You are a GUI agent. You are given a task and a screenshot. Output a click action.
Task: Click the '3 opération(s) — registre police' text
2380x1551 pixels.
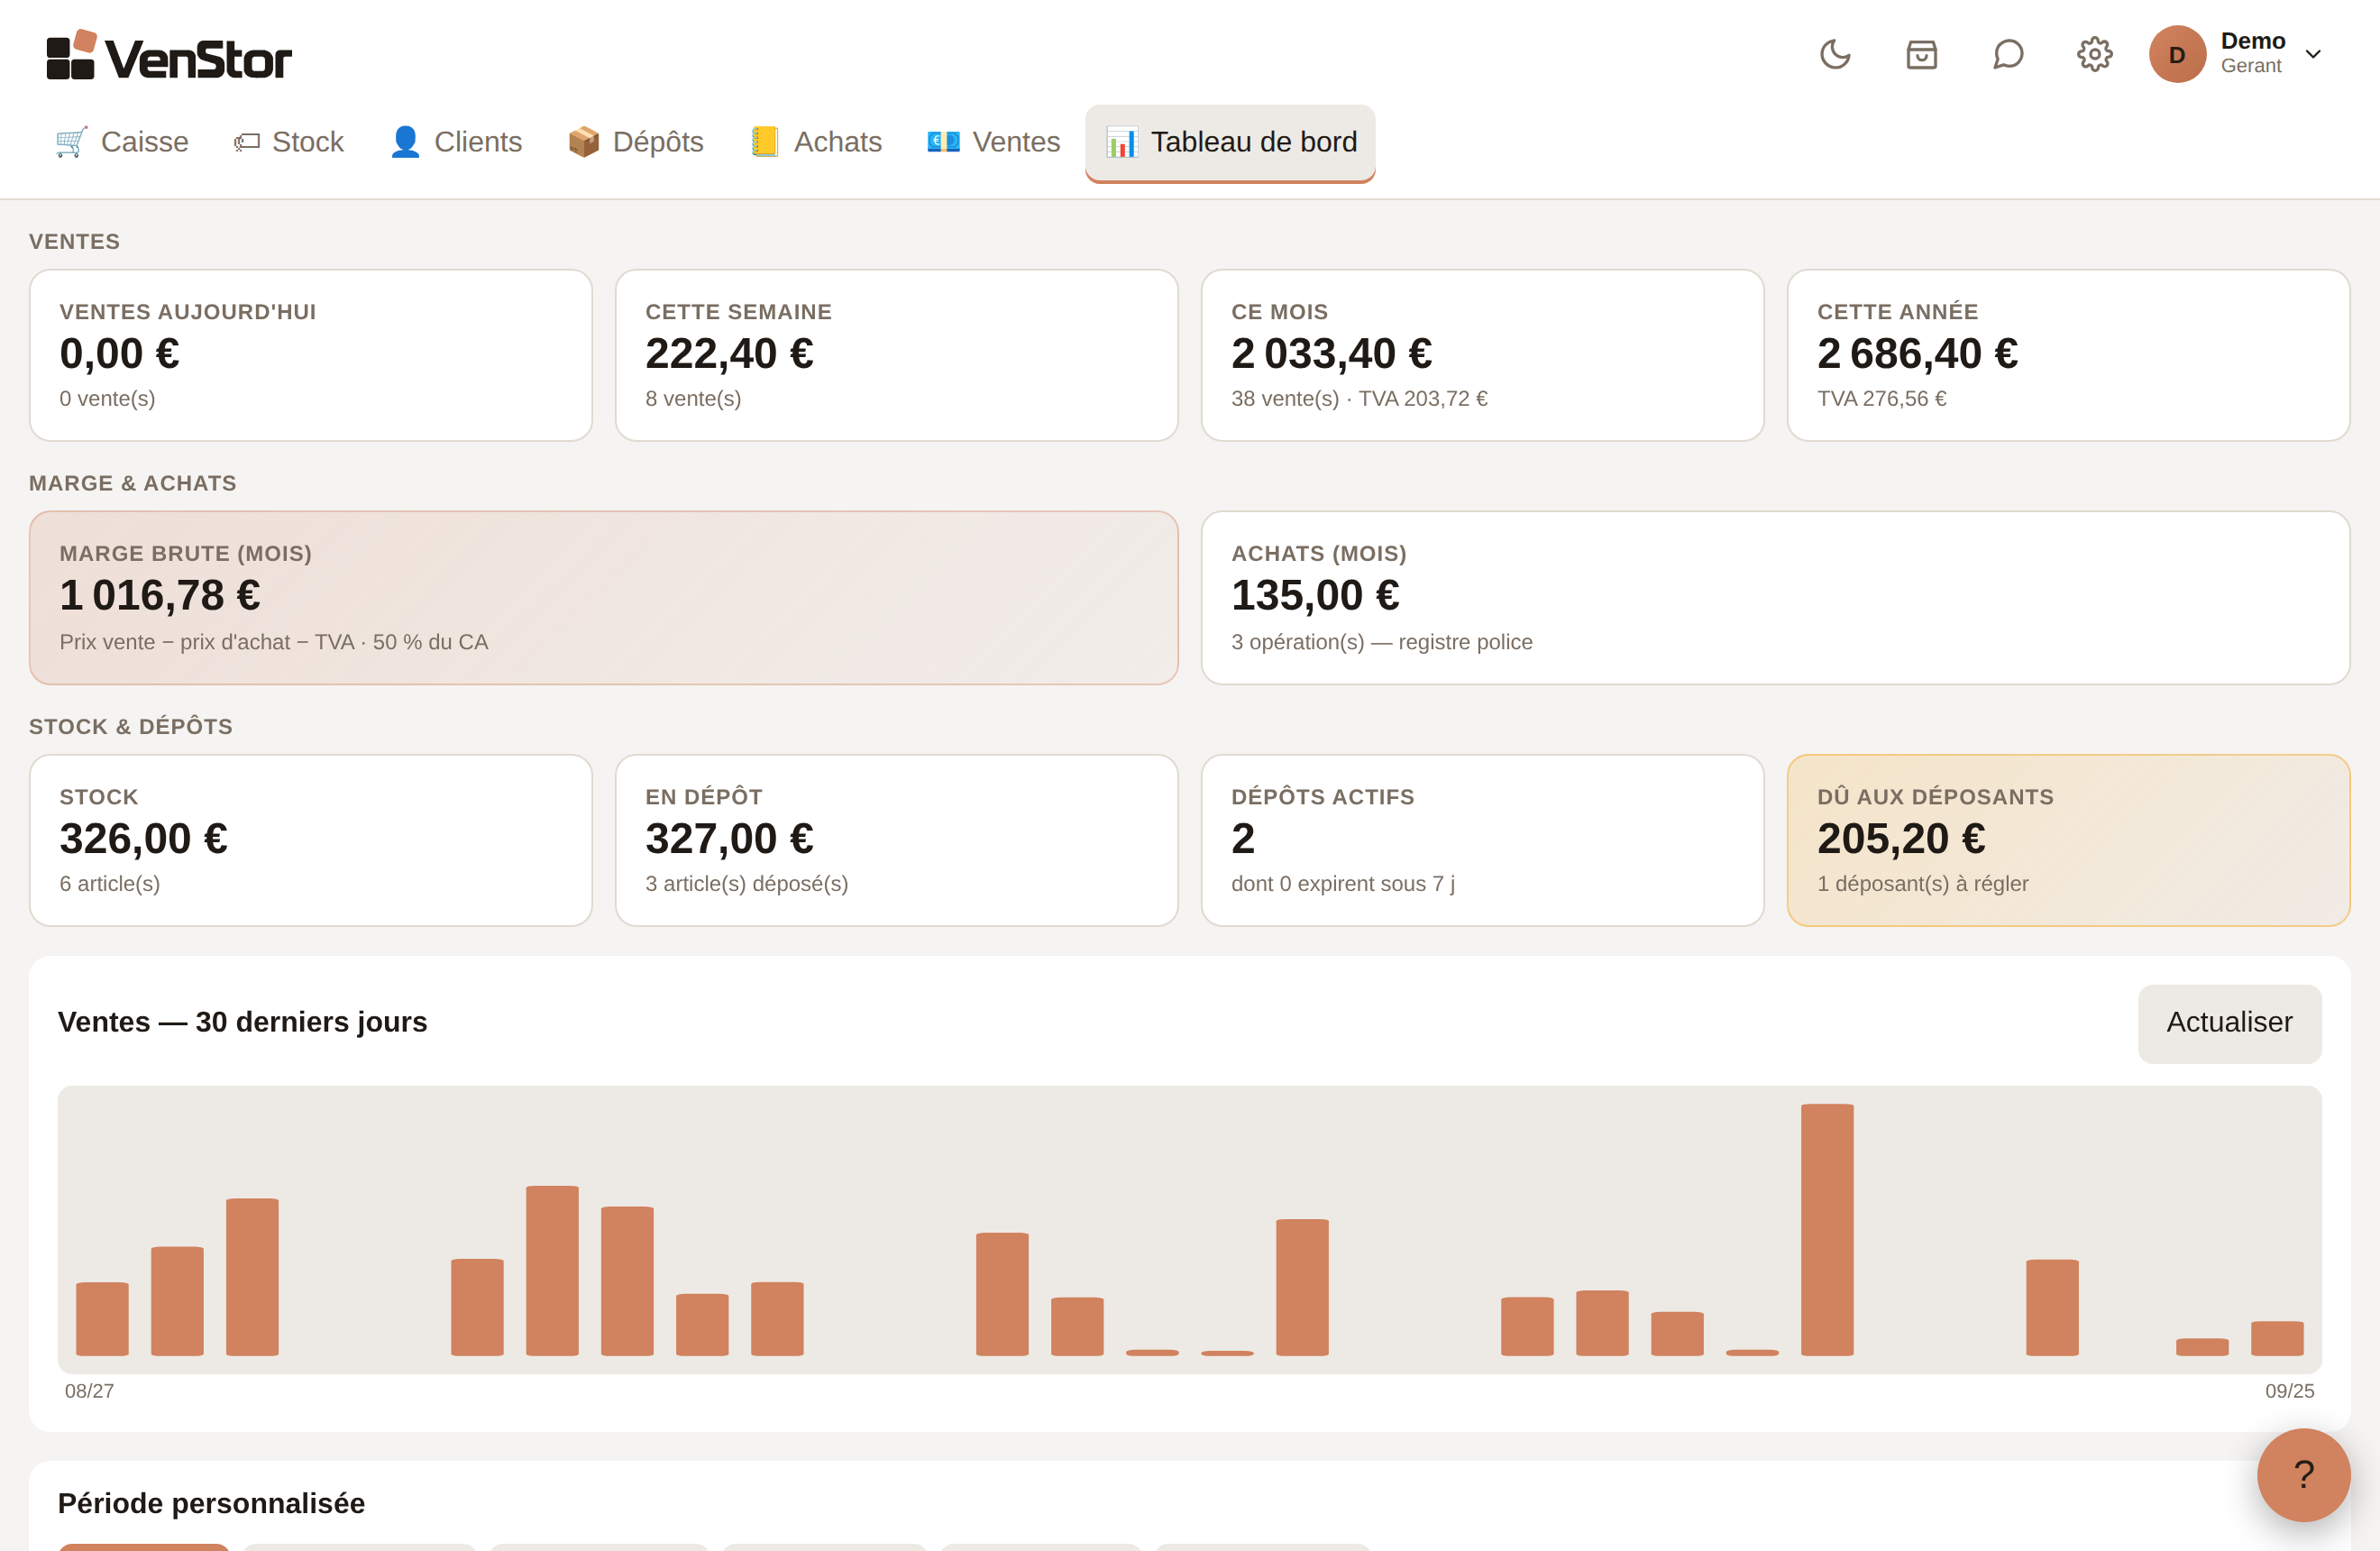(x=1381, y=642)
